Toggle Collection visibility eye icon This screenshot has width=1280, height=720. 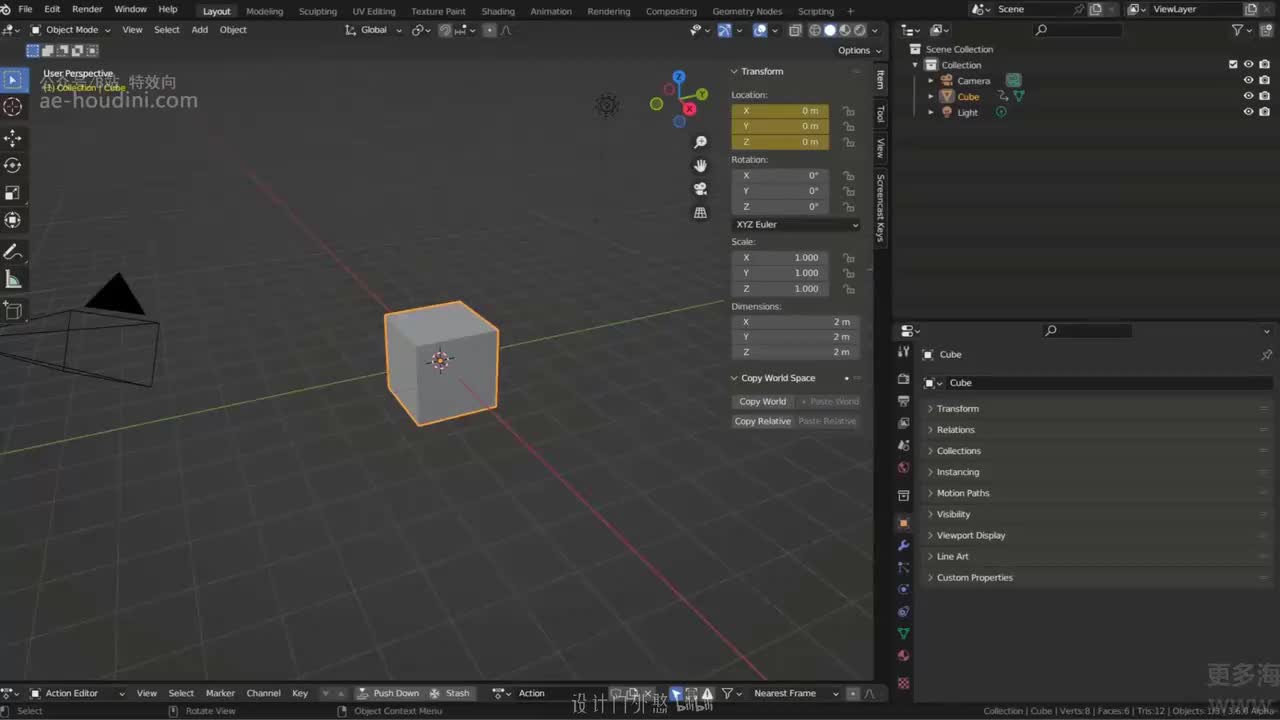coord(1248,65)
